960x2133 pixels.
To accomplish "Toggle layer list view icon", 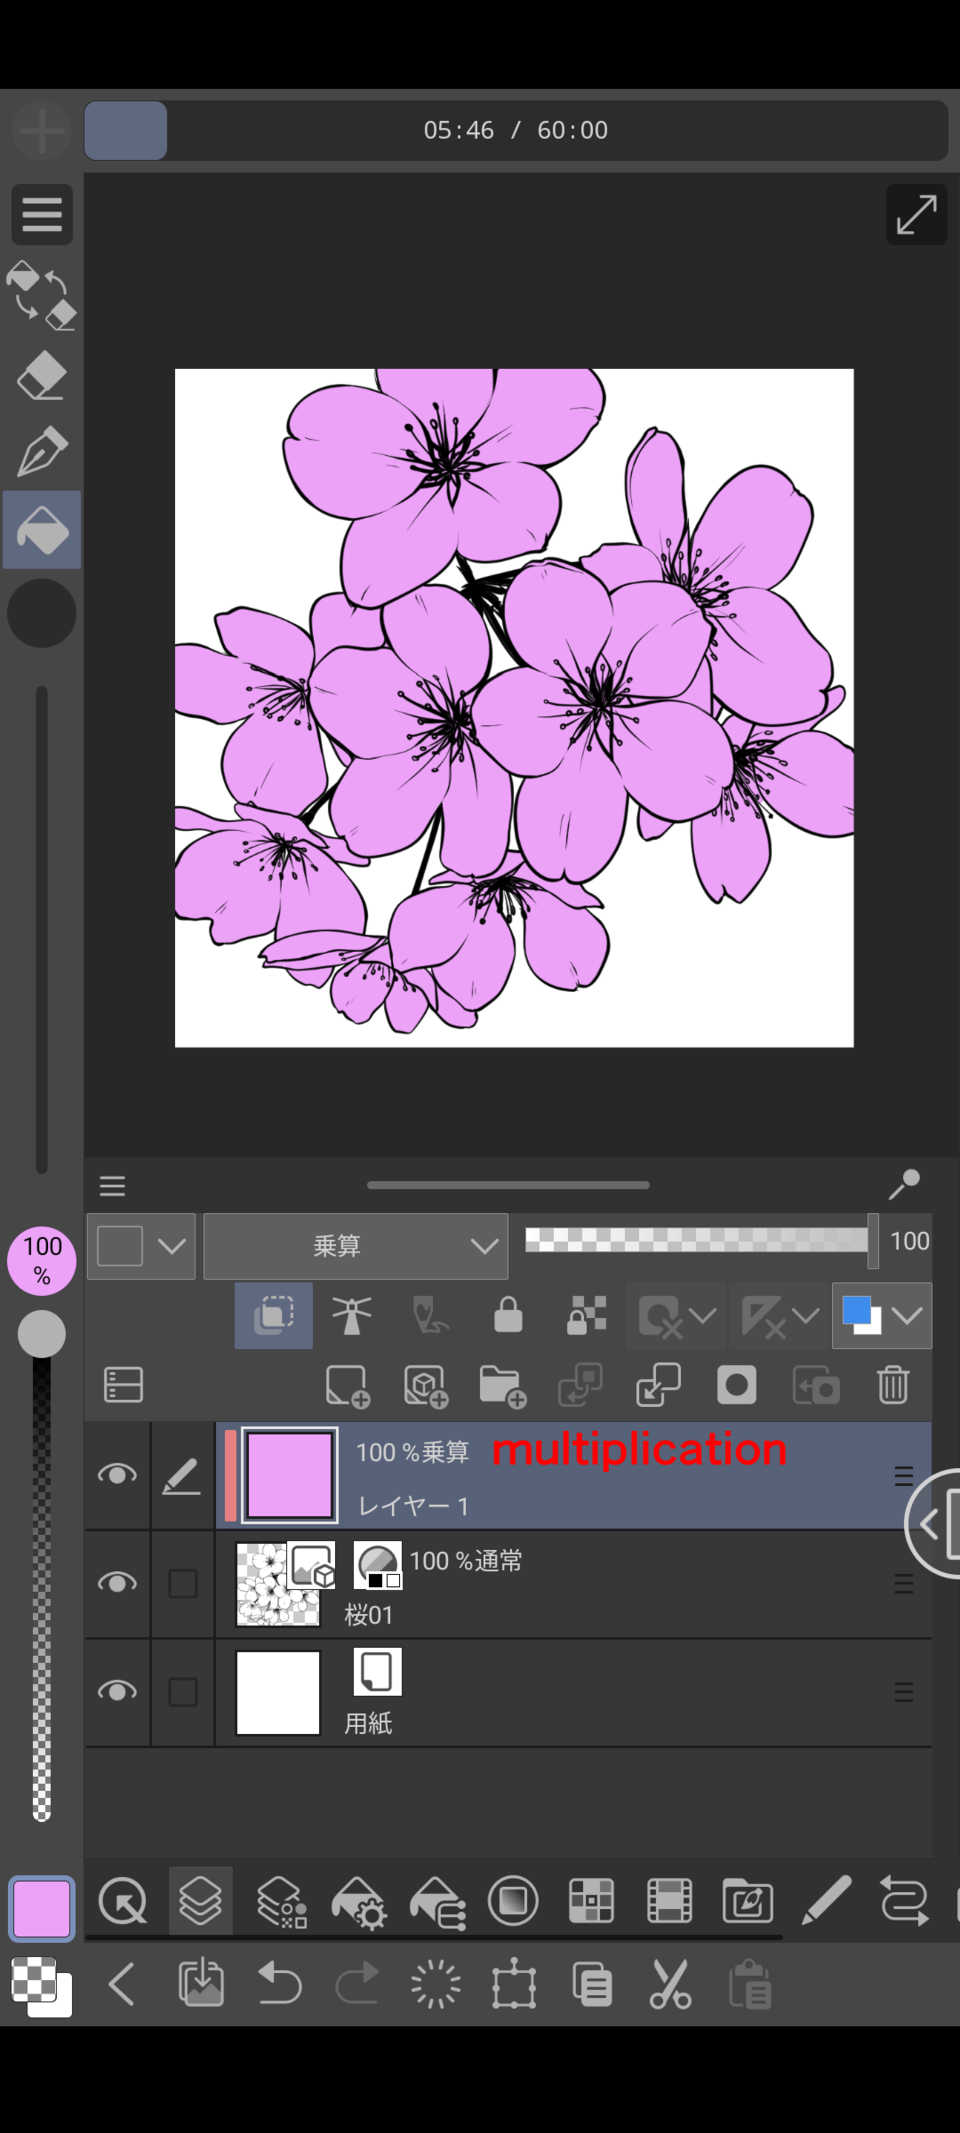I will coord(124,1385).
